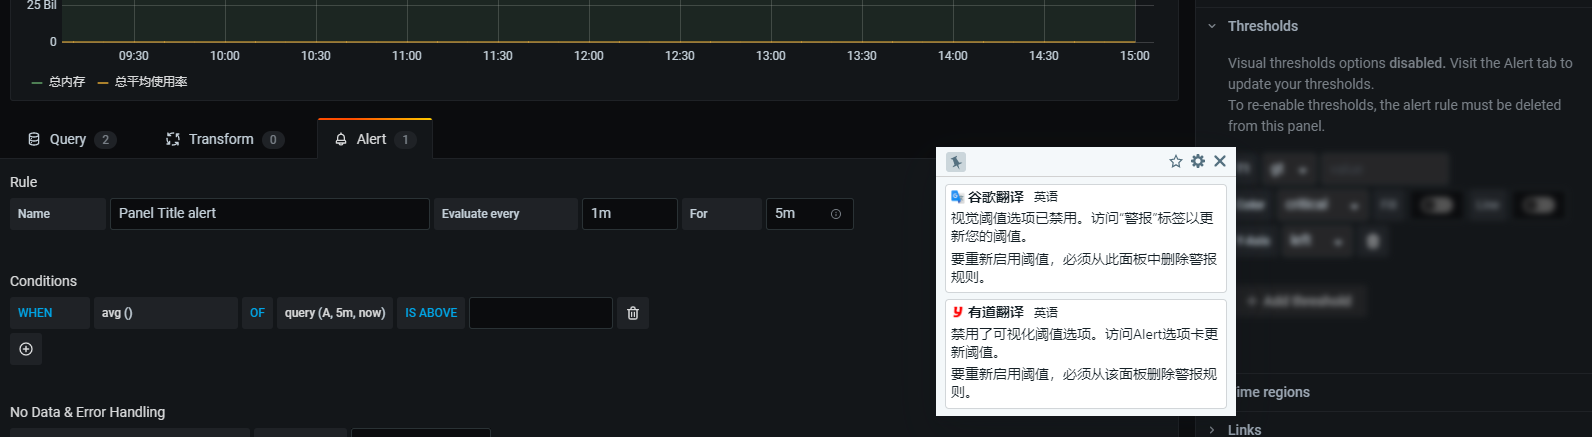Toggle the 总平均使用率 series in legend
The width and height of the screenshot is (1592, 437).
150,82
